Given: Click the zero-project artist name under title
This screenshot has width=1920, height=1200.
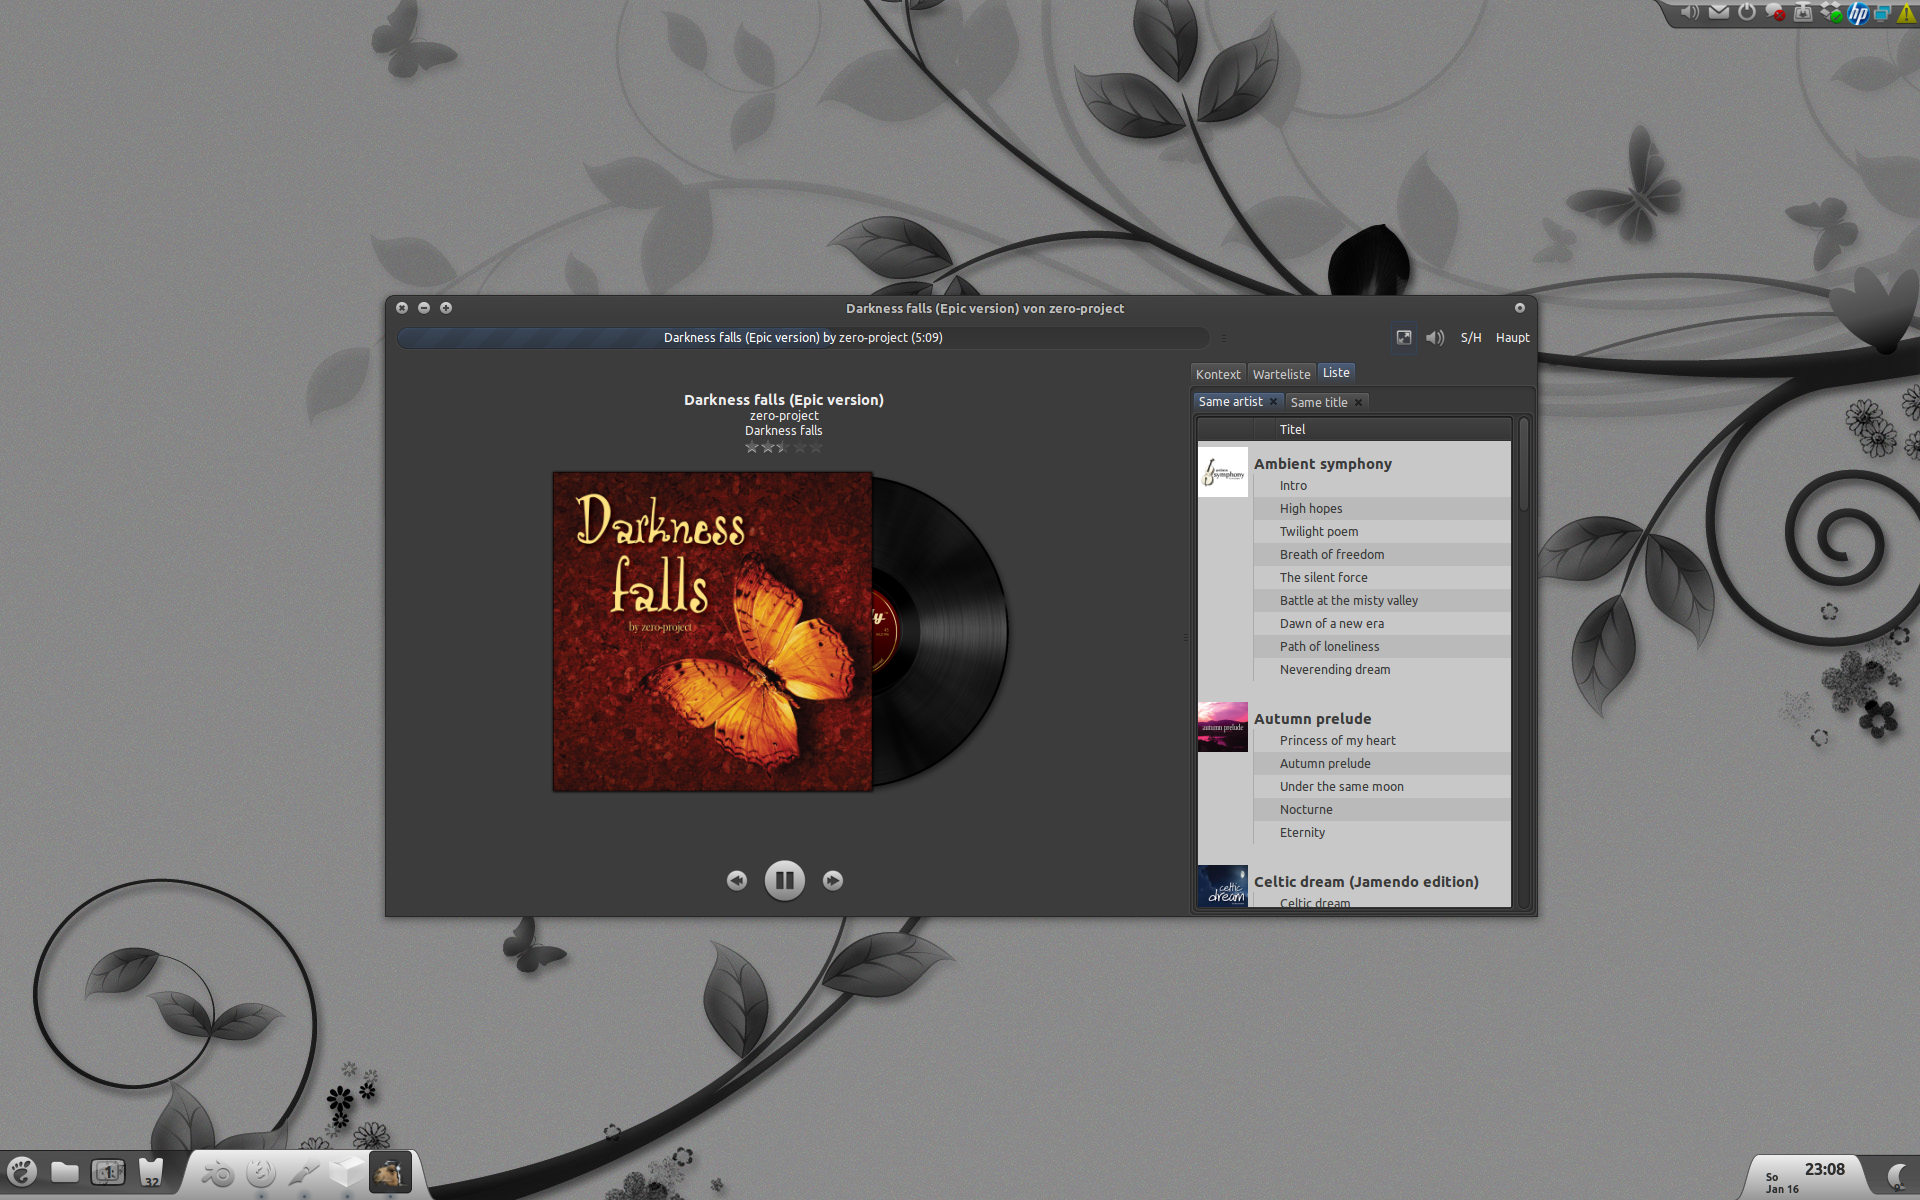Looking at the screenshot, I should 784,416.
